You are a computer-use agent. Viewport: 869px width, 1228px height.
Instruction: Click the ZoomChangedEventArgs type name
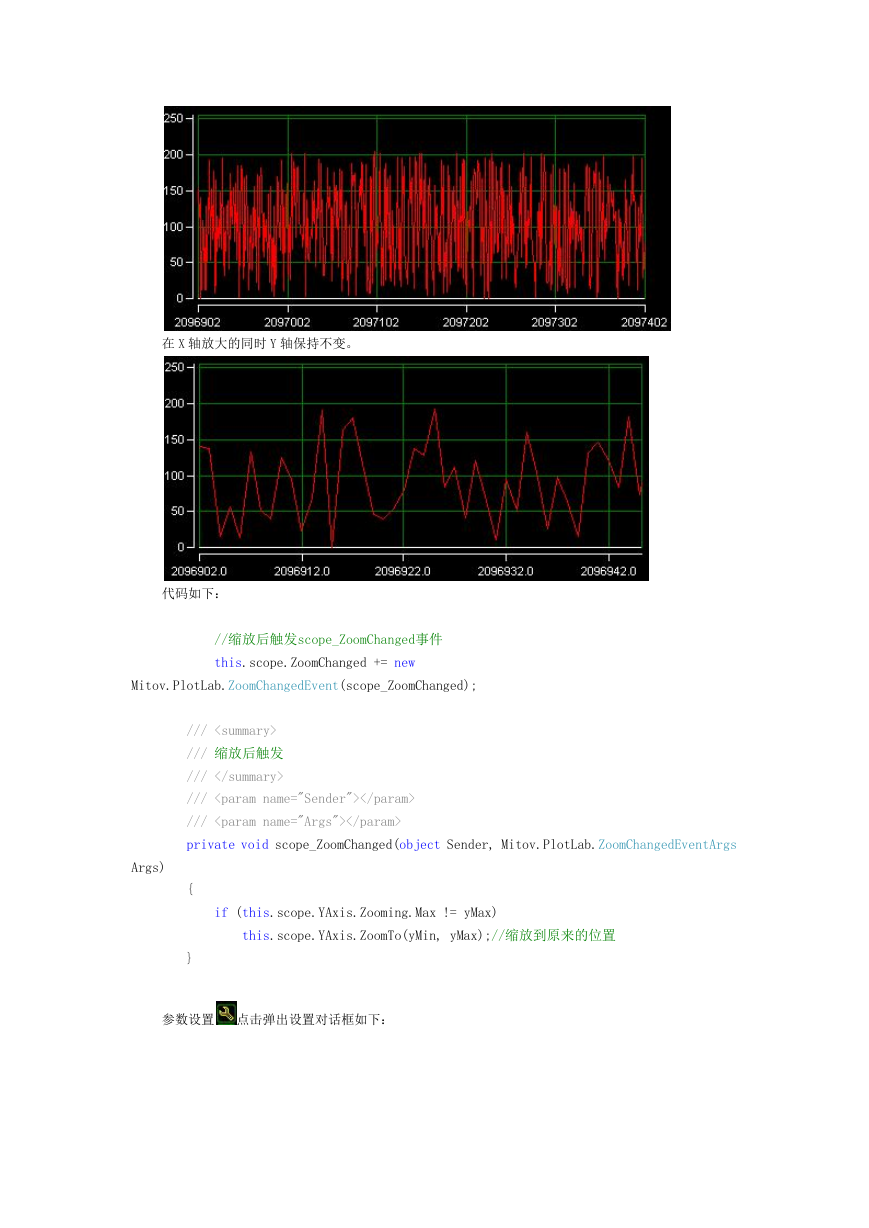pos(667,845)
